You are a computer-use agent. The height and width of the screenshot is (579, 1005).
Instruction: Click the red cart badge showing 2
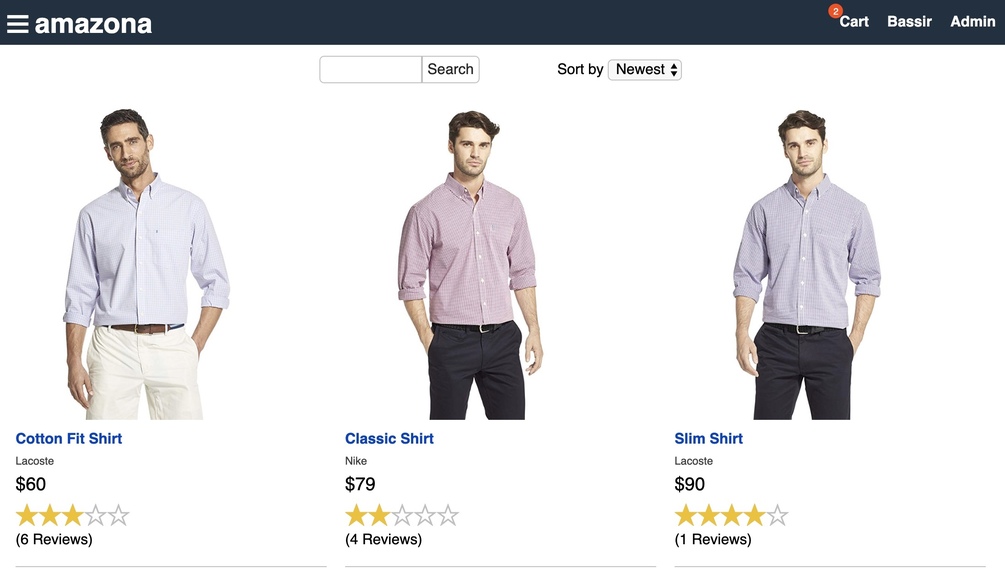836,11
